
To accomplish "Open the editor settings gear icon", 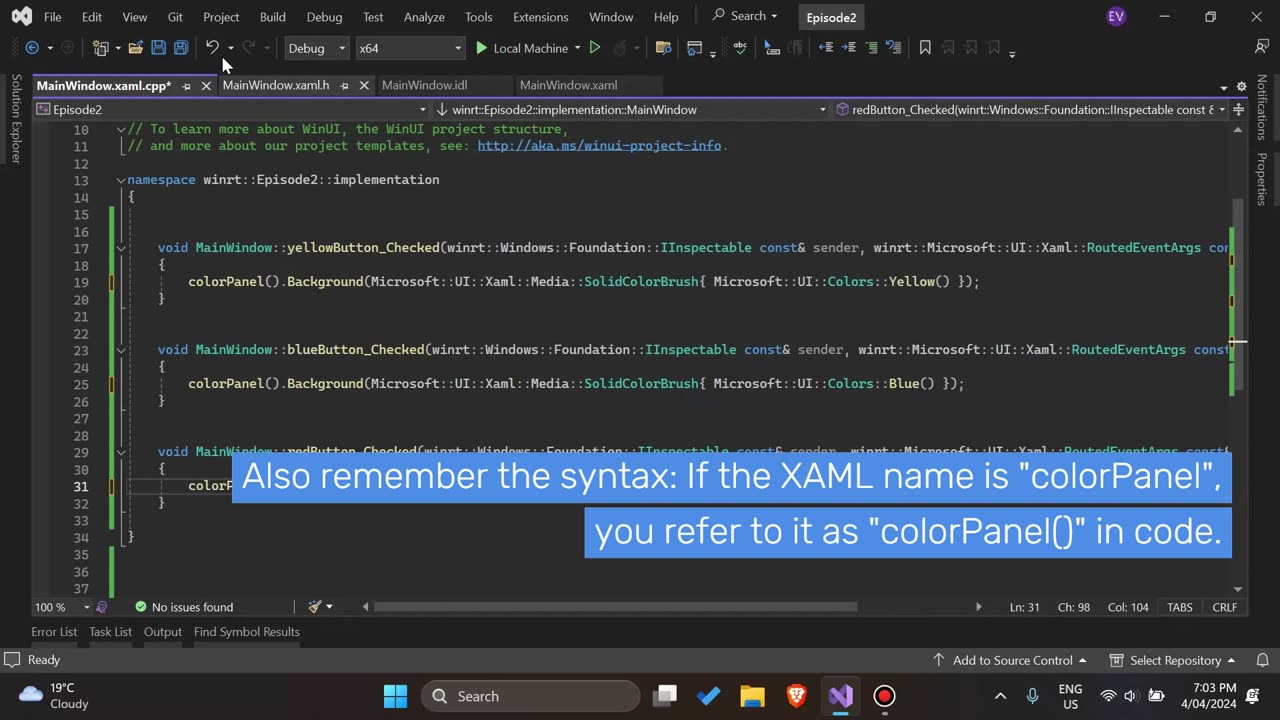I will point(1242,86).
